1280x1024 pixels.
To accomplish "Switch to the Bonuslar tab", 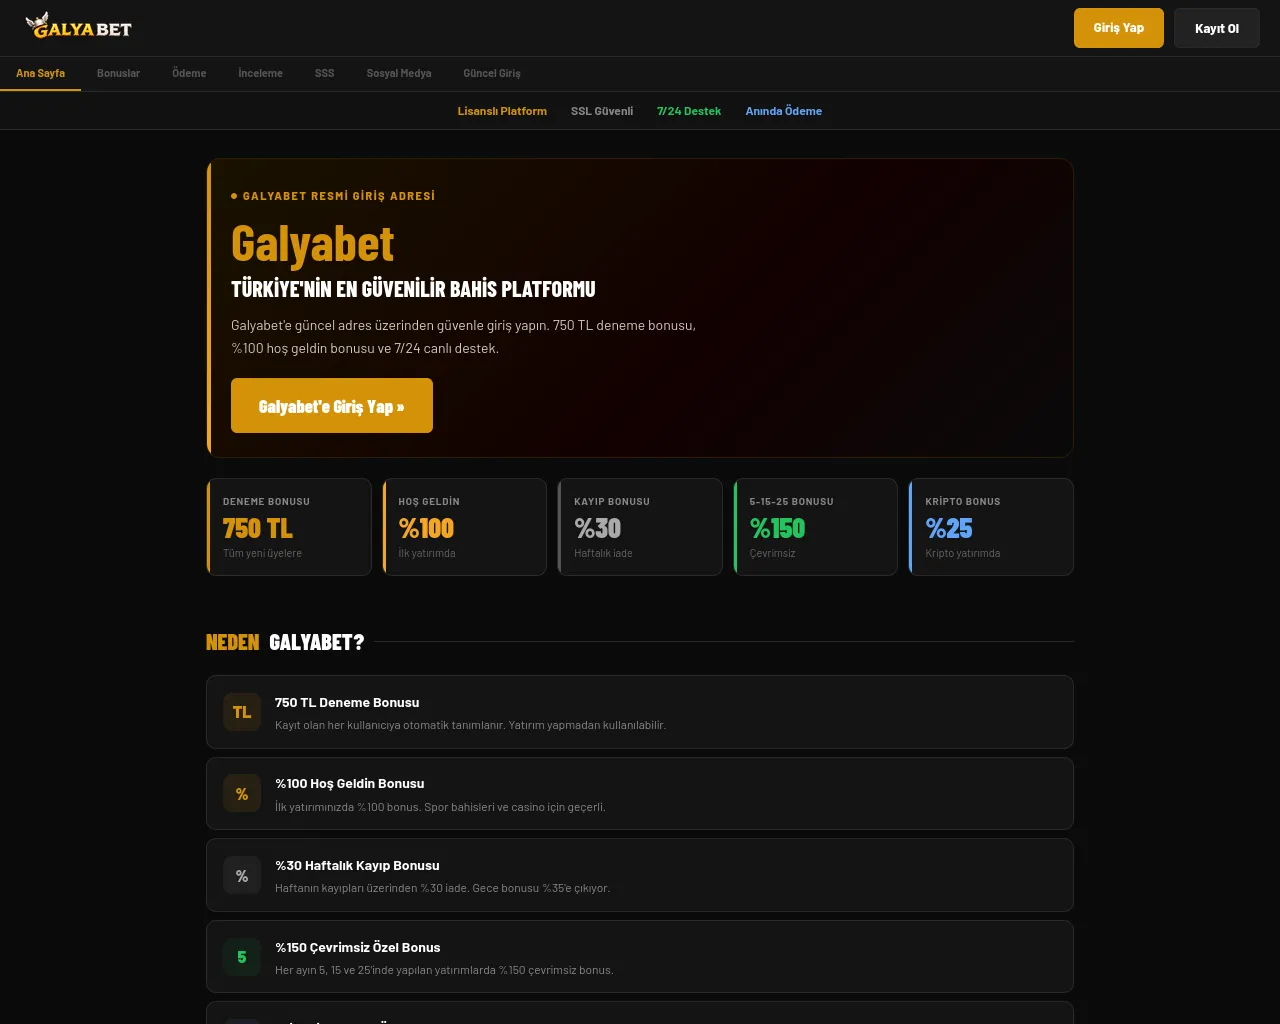I will pos(118,73).
